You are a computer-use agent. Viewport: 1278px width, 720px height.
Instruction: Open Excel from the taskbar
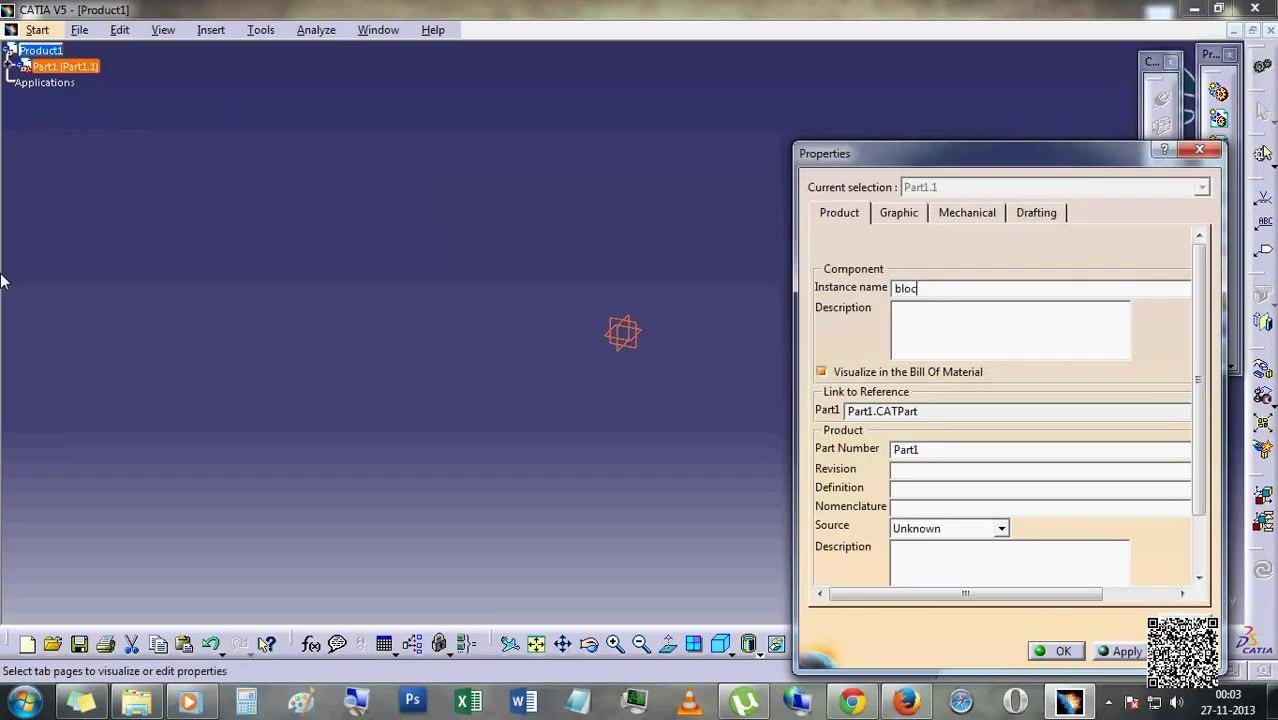click(468, 701)
